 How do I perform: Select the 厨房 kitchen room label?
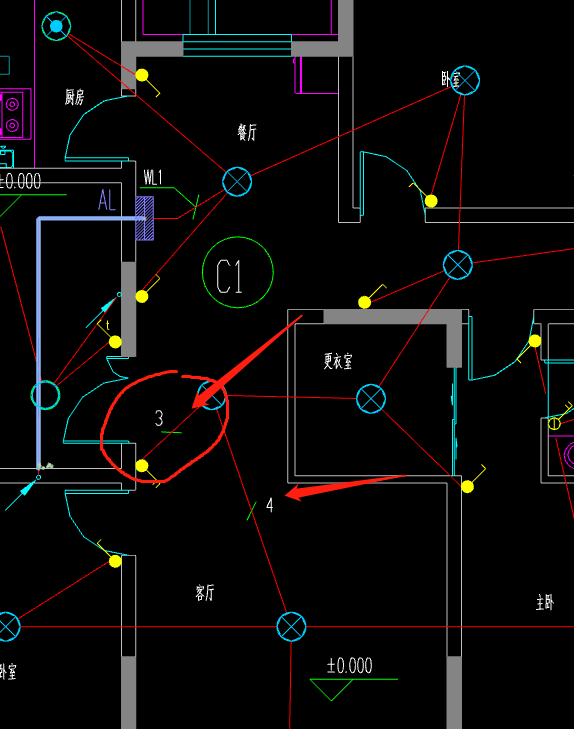[x=75, y=98]
